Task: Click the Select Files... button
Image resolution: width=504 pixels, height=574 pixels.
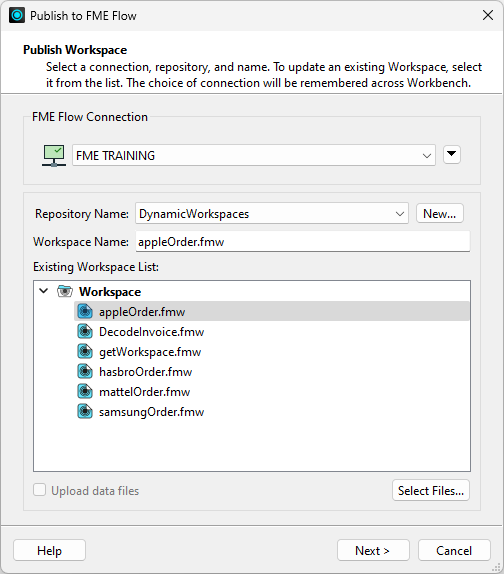Action: 431,490
